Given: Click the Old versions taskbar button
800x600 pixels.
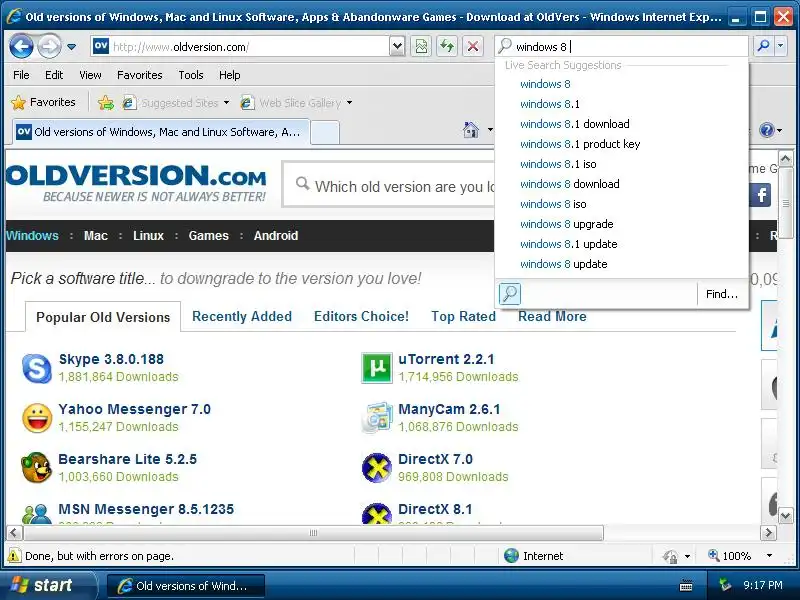Looking at the screenshot, I should [x=186, y=586].
